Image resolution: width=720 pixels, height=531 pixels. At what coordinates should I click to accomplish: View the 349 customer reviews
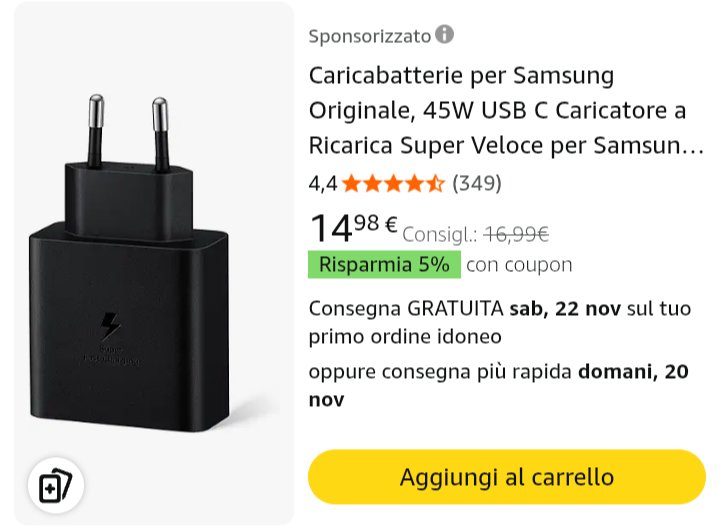(477, 184)
